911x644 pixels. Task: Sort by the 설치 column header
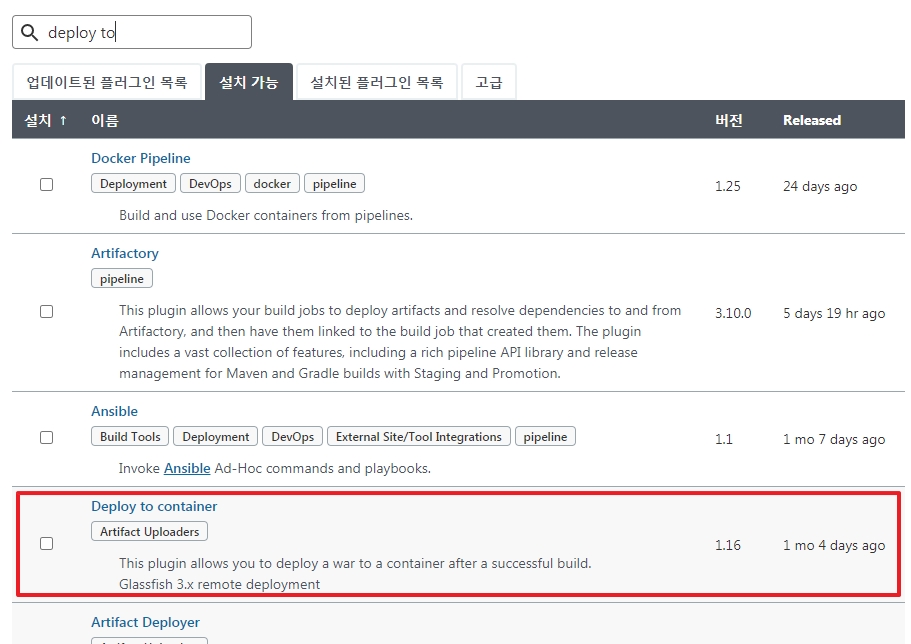[45, 120]
